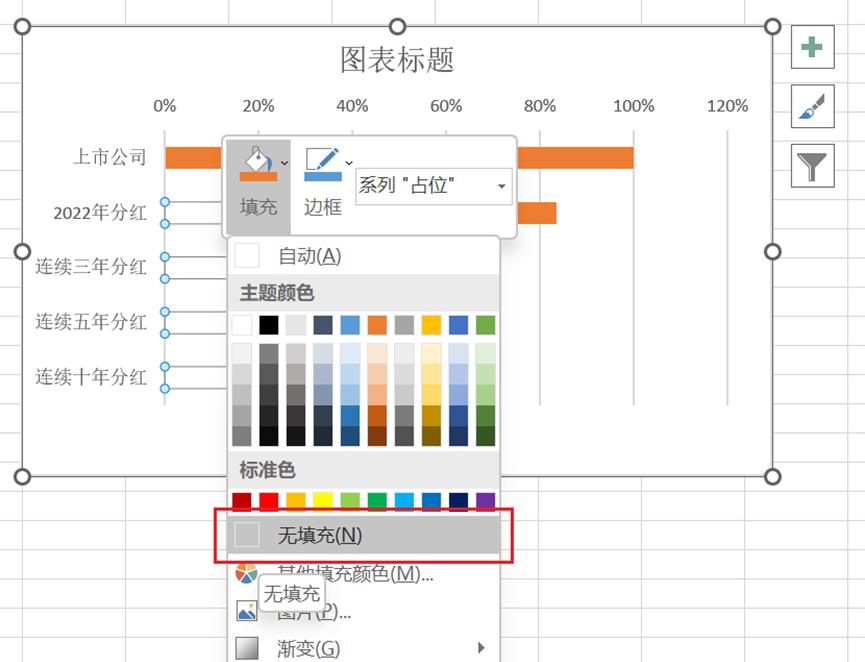Click the chart title 图表标题

tap(397, 60)
